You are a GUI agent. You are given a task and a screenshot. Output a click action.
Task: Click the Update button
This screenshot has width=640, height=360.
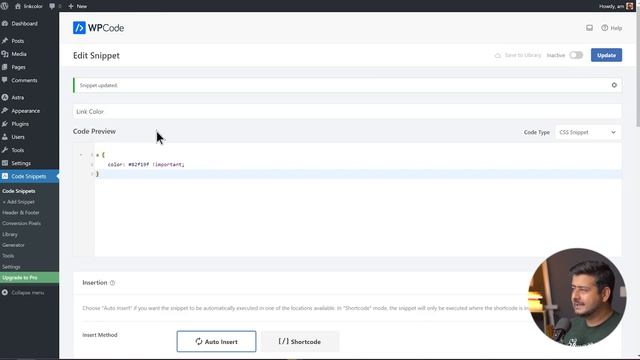(606, 55)
